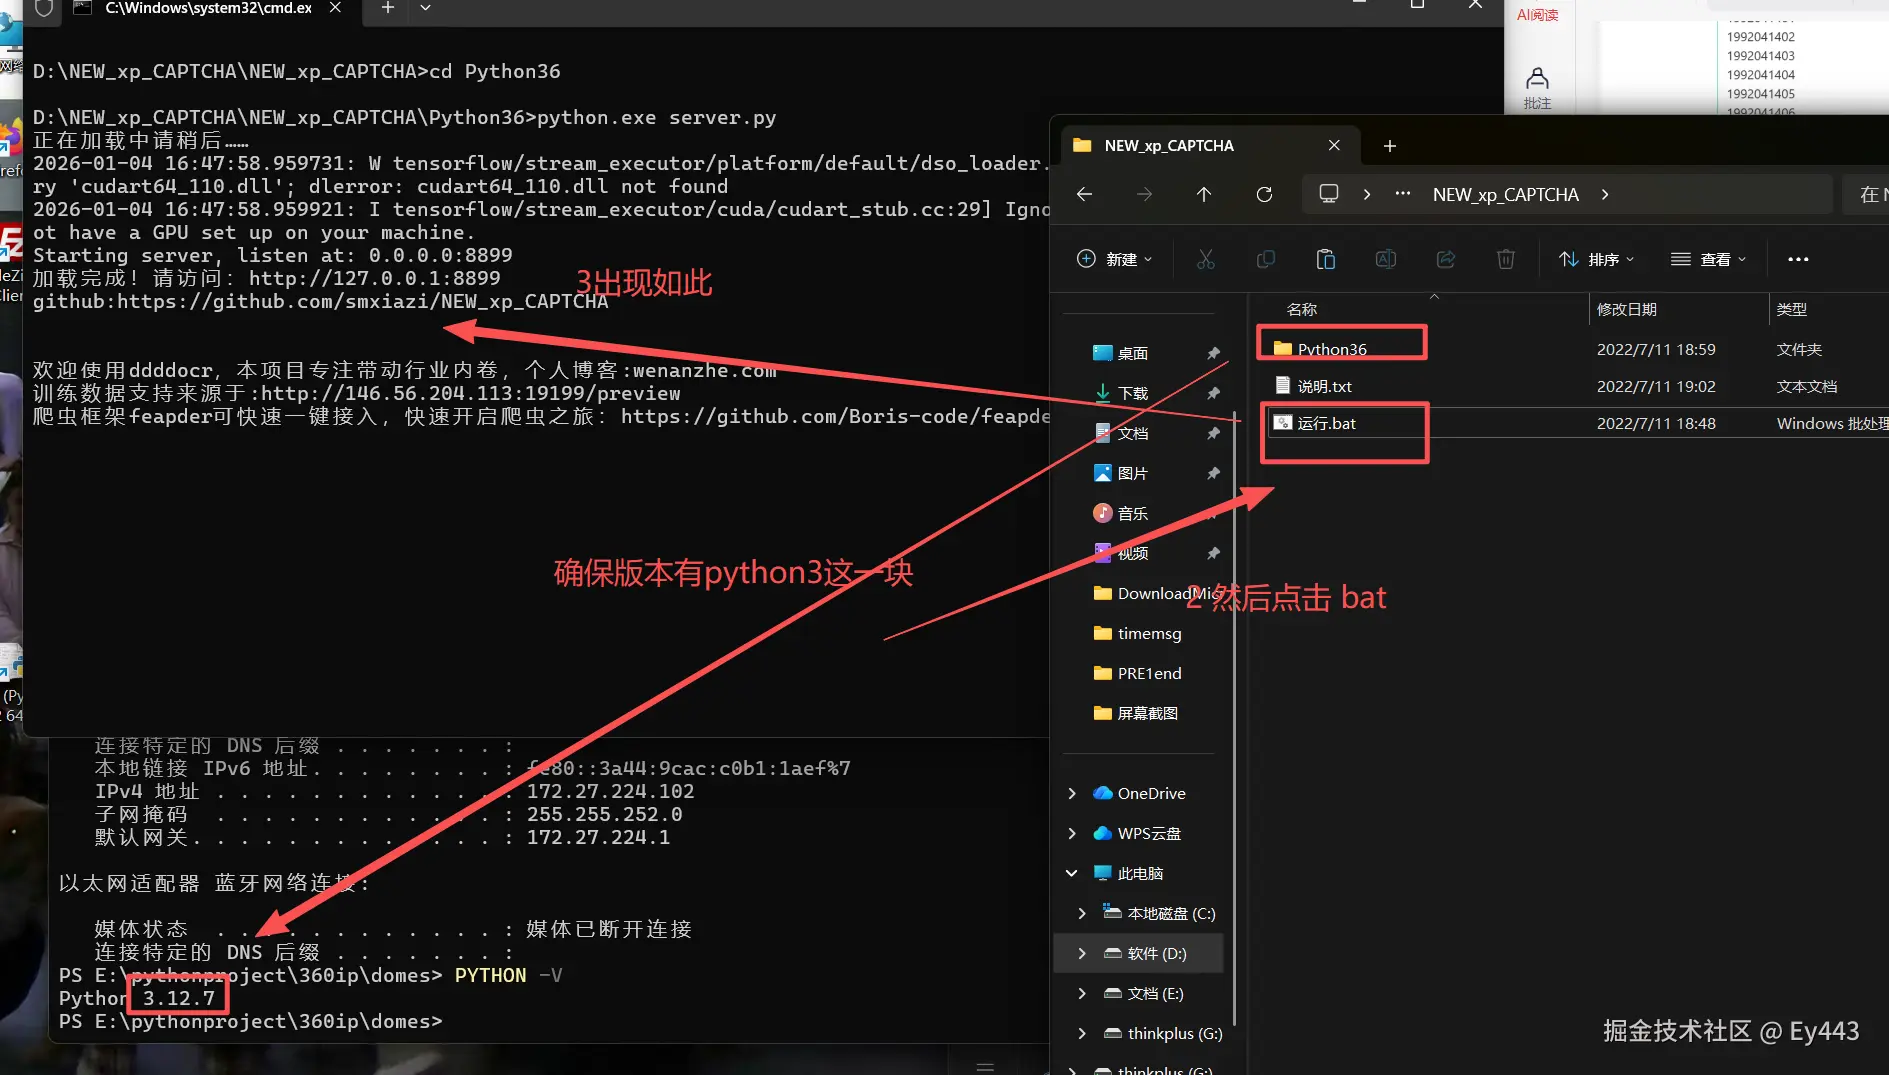Click the Copy icon in toolbar
Image resolution: width=1889 pixels, height=1075 pixels.
click(x=1266, y=259)
